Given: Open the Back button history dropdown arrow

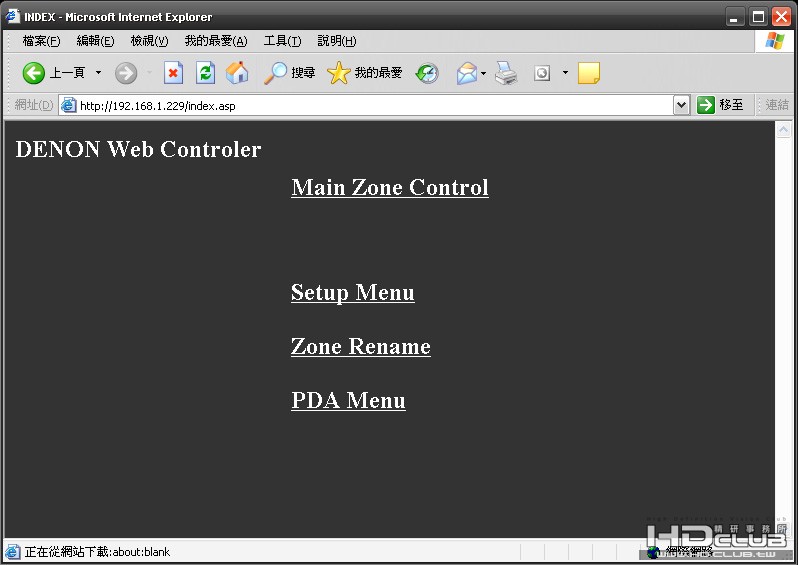Looking at the screenshot, I should point(98,73).
